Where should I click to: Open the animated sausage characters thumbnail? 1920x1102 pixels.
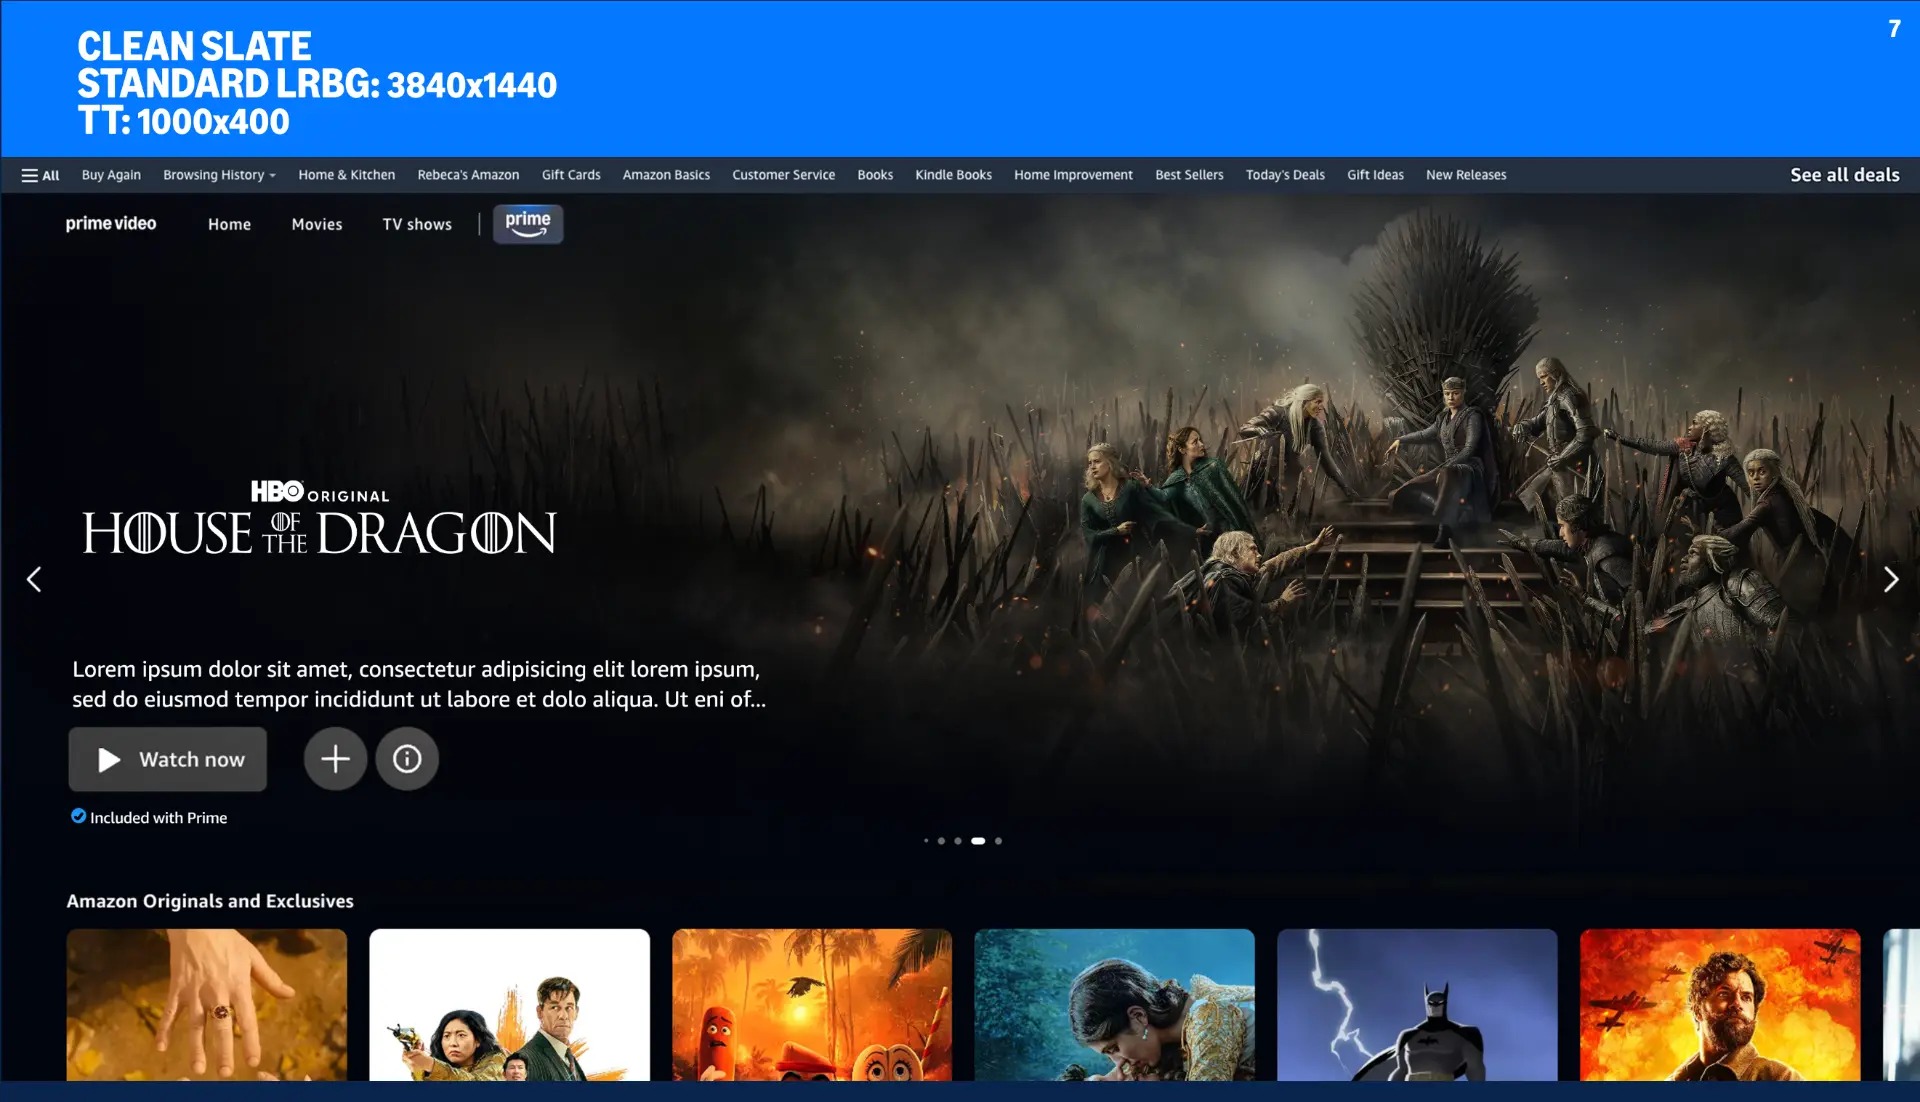coord(812,1005)
